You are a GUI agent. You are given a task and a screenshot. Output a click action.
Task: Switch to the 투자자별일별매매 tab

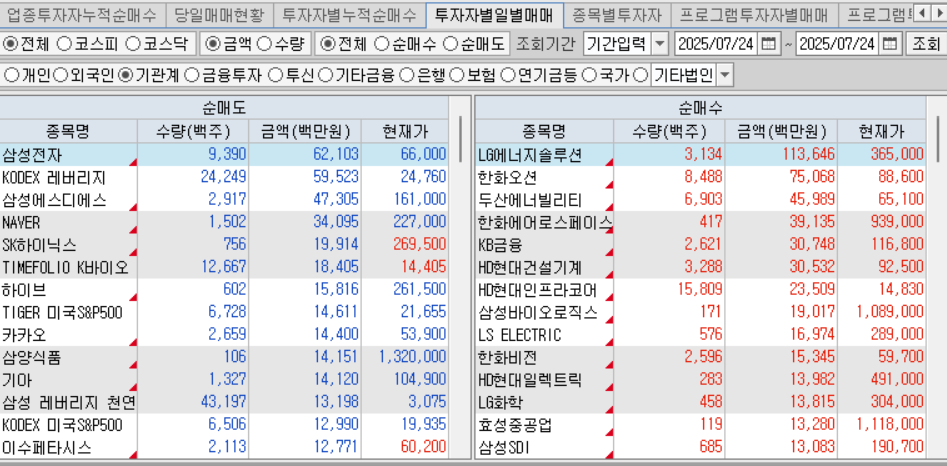coord(494,14)
